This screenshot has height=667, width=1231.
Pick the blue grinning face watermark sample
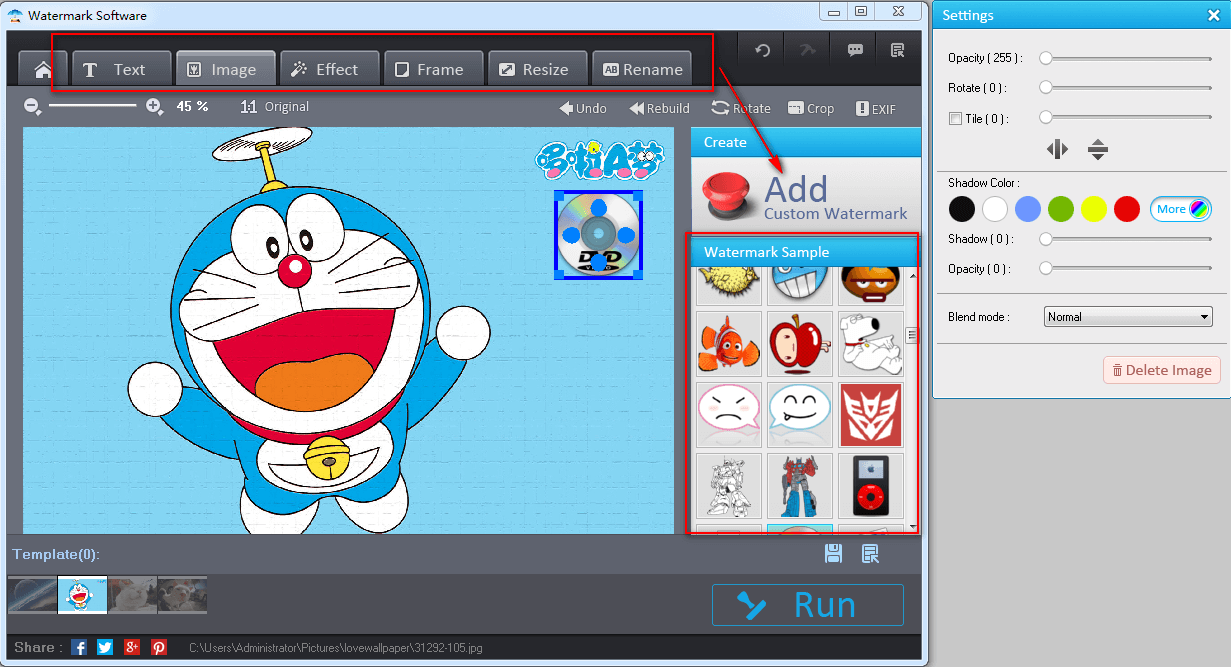pos(800,285)
